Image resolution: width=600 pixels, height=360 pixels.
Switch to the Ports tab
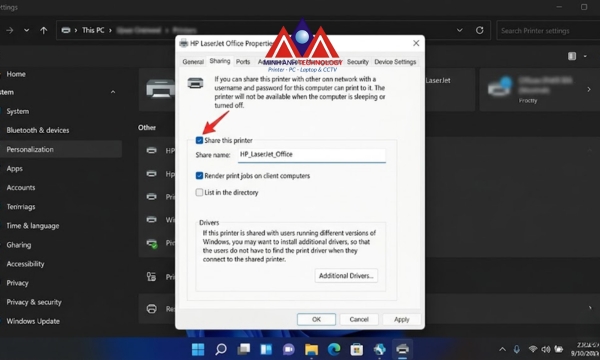point(243,62)
